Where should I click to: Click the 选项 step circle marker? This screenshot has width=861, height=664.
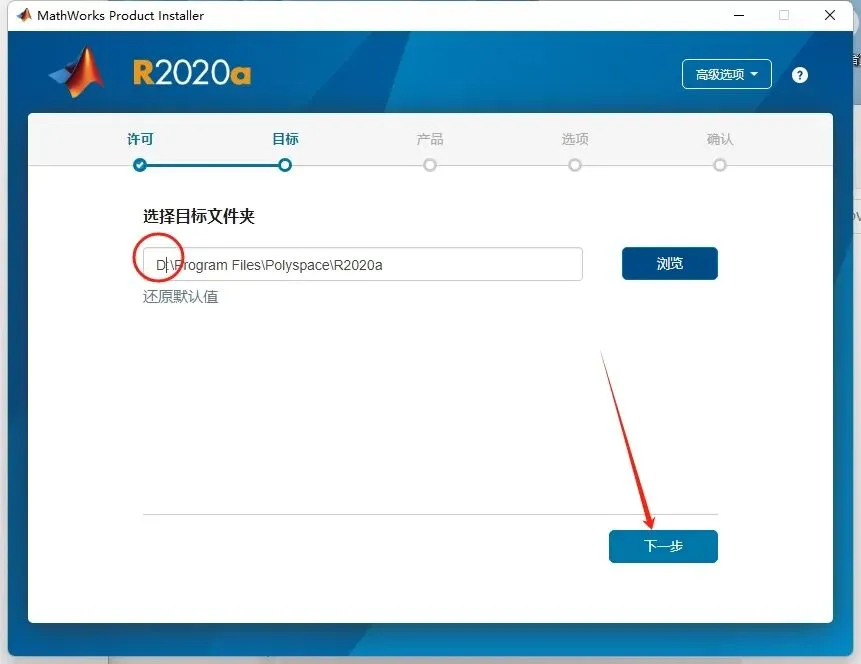click(x=575, y=165)
